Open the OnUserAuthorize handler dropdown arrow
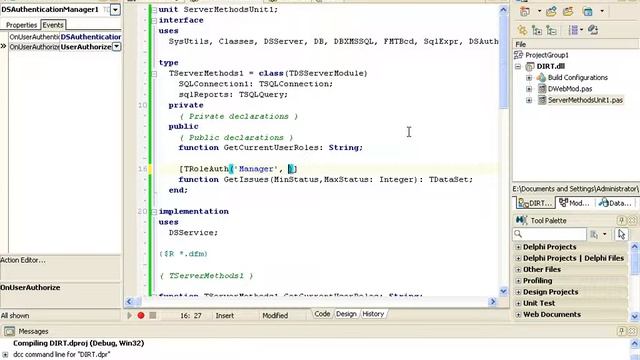The width and height of the screenshot is (640, 360). click(x=116, y=47)
